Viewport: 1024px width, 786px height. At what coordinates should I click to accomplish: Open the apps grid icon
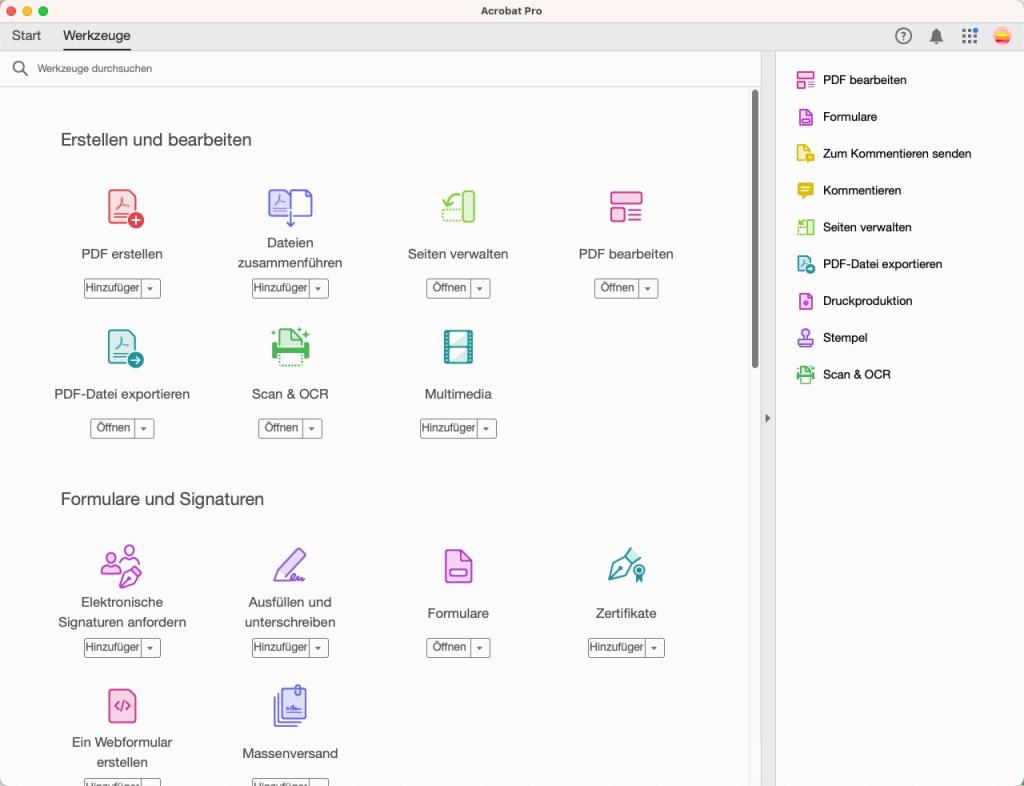click(x=969, y=35)
